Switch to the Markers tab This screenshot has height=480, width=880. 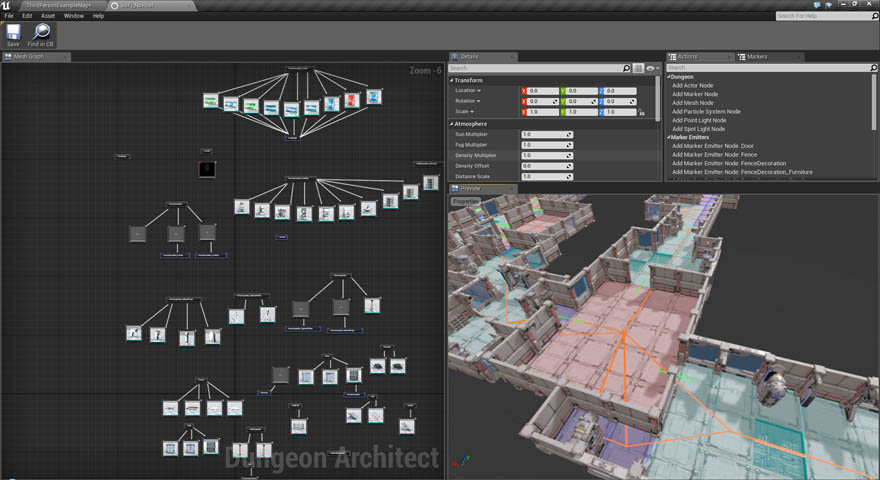pyautogui.click(x=769, y=57)
